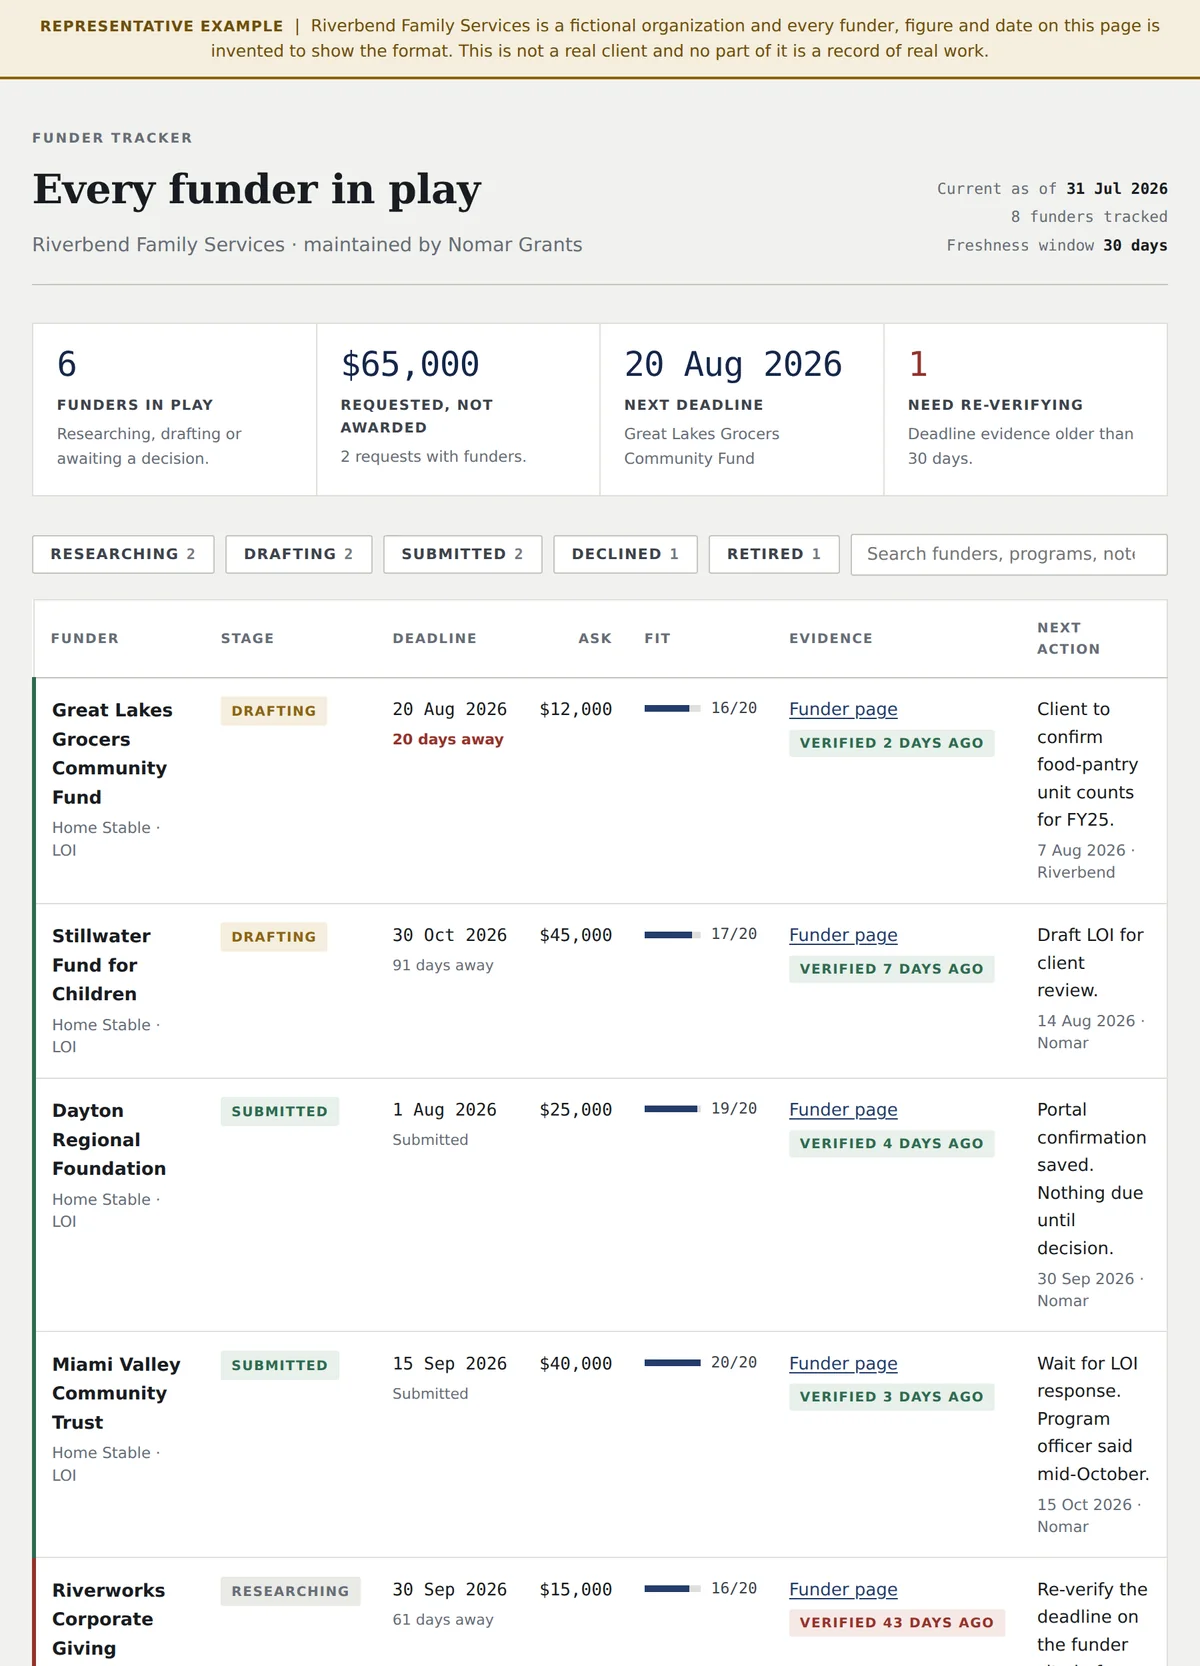Filter by Researching stage
Viewport: 1200px width, 1666px height.
point(123,554)
